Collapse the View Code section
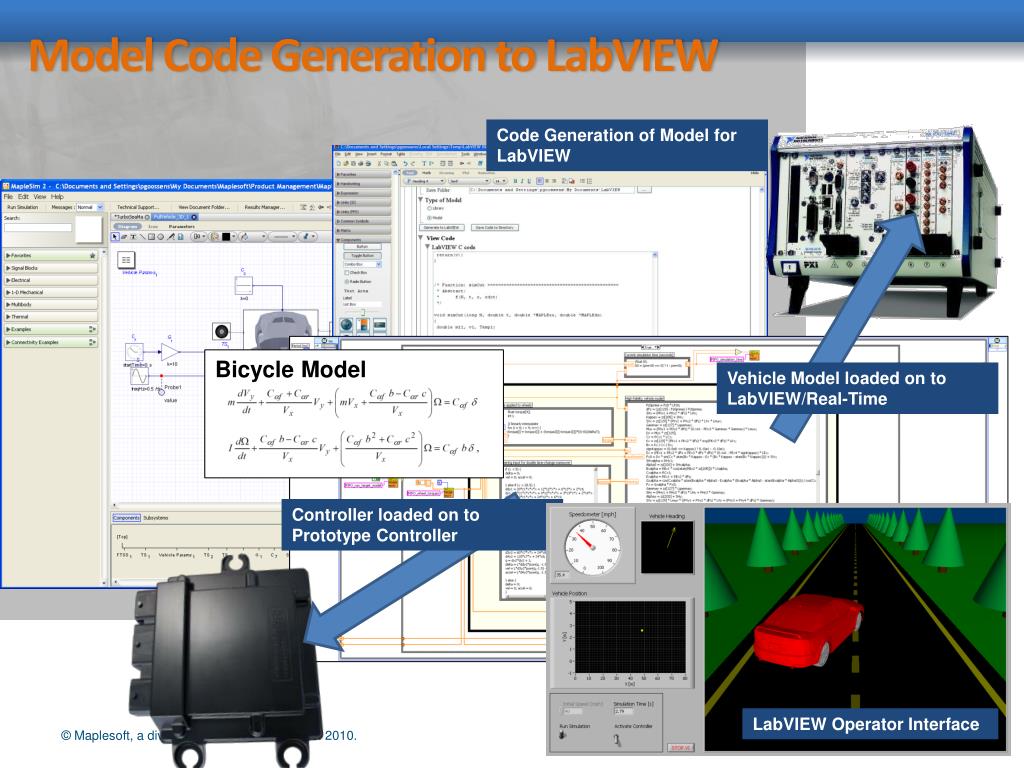1024x768 pixels. (x=421, y=238)
